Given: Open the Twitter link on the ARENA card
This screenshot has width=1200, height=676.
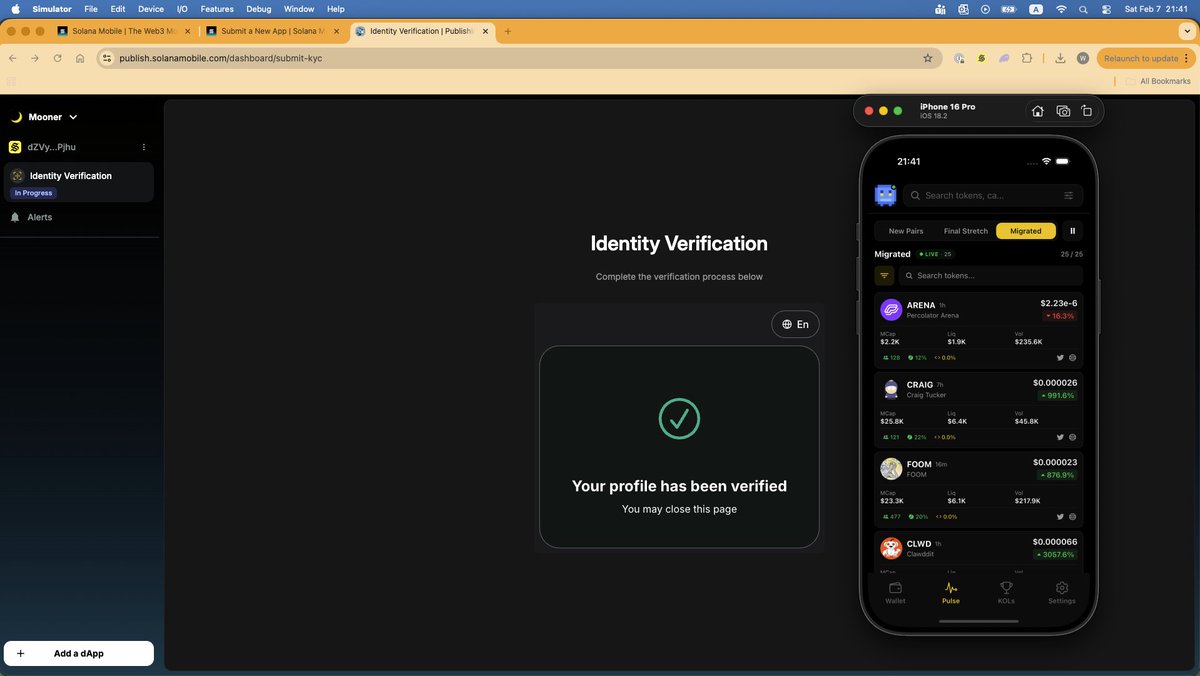Looking at the screenshot, I should 1060,357.
